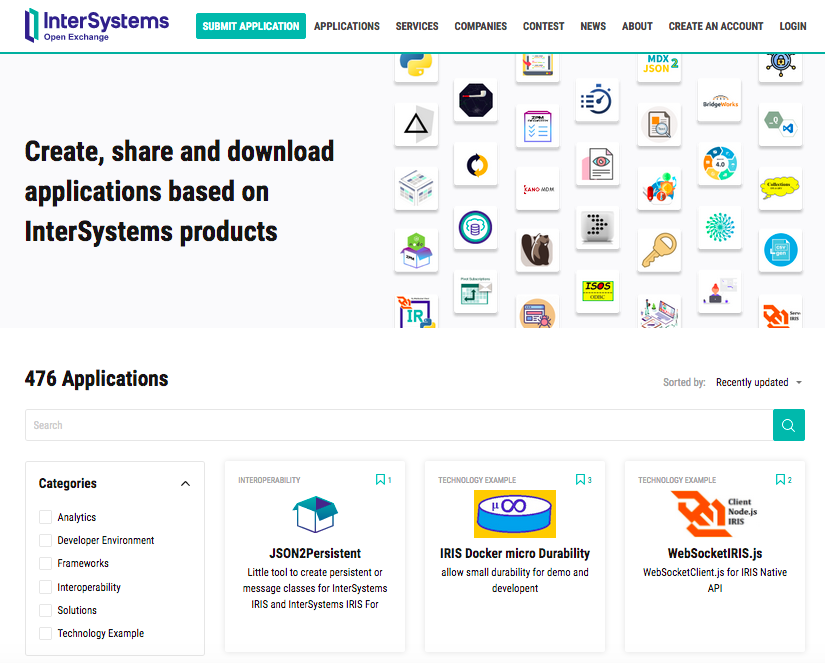Click the WebSocketIRIS.js logo icon
825x663 pixels.
pyautogui.click(x=714, y=511)
